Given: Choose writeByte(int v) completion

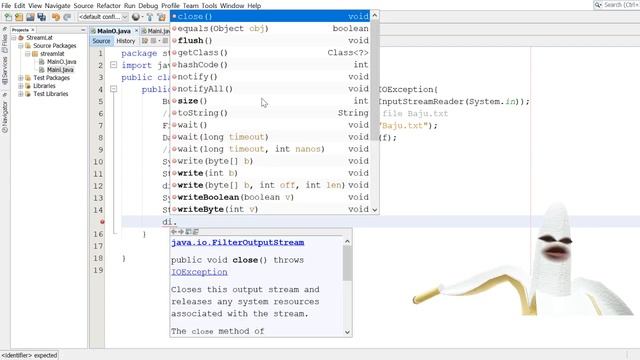Looking at the screenshot, I should coord(270,209).
